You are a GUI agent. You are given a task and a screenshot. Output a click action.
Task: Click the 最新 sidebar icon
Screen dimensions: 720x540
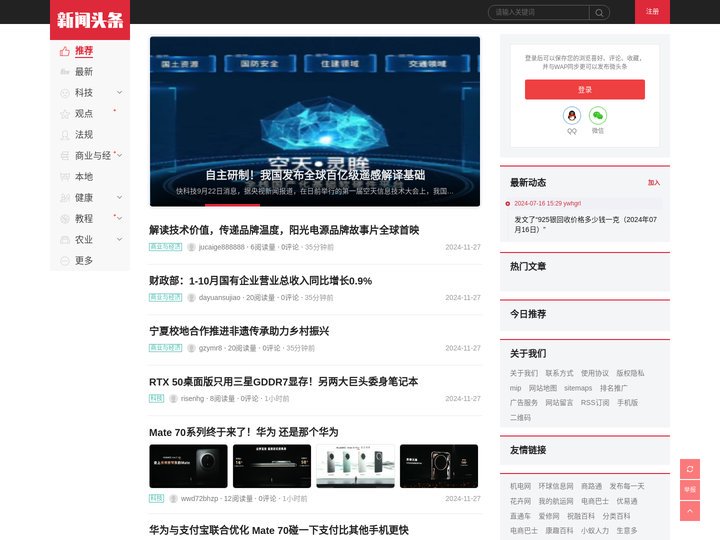65,72
